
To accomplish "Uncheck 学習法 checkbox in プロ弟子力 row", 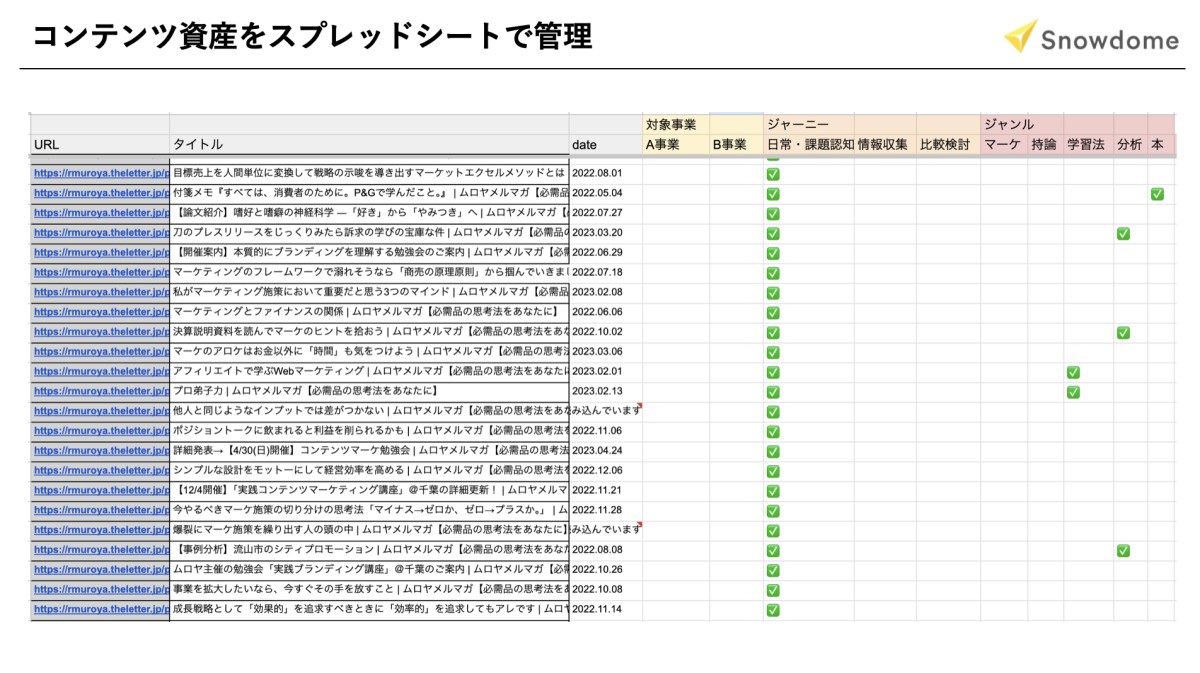I will (x=1073, y=392).
